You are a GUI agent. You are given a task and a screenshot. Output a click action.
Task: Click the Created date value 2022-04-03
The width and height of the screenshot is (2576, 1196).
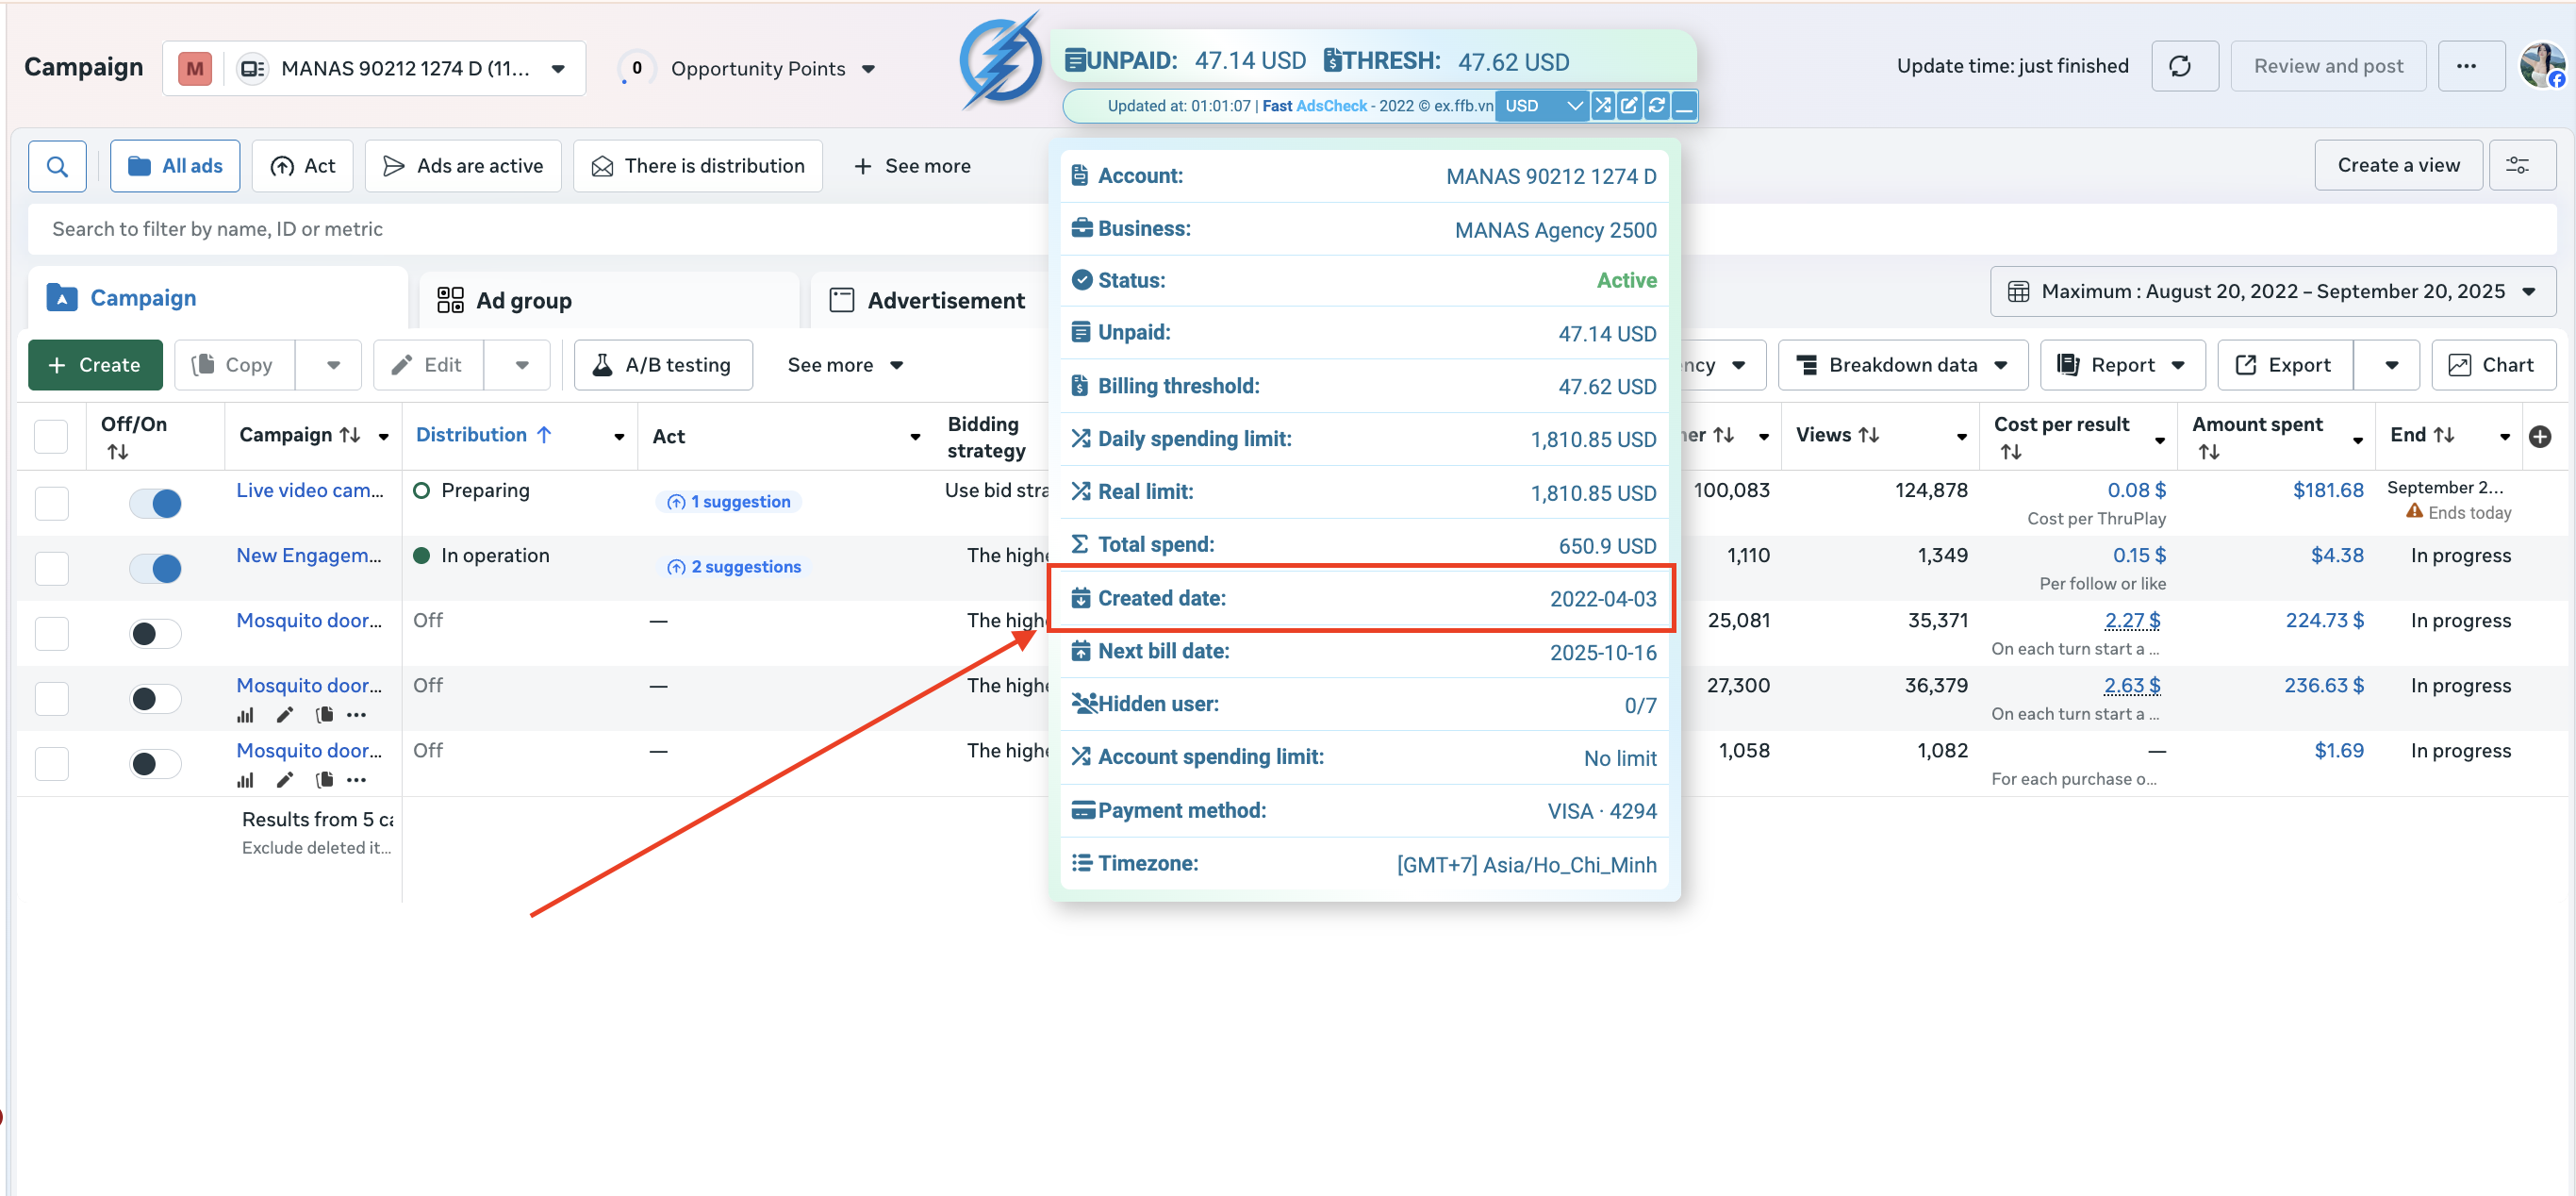(x=1603, y=599)
